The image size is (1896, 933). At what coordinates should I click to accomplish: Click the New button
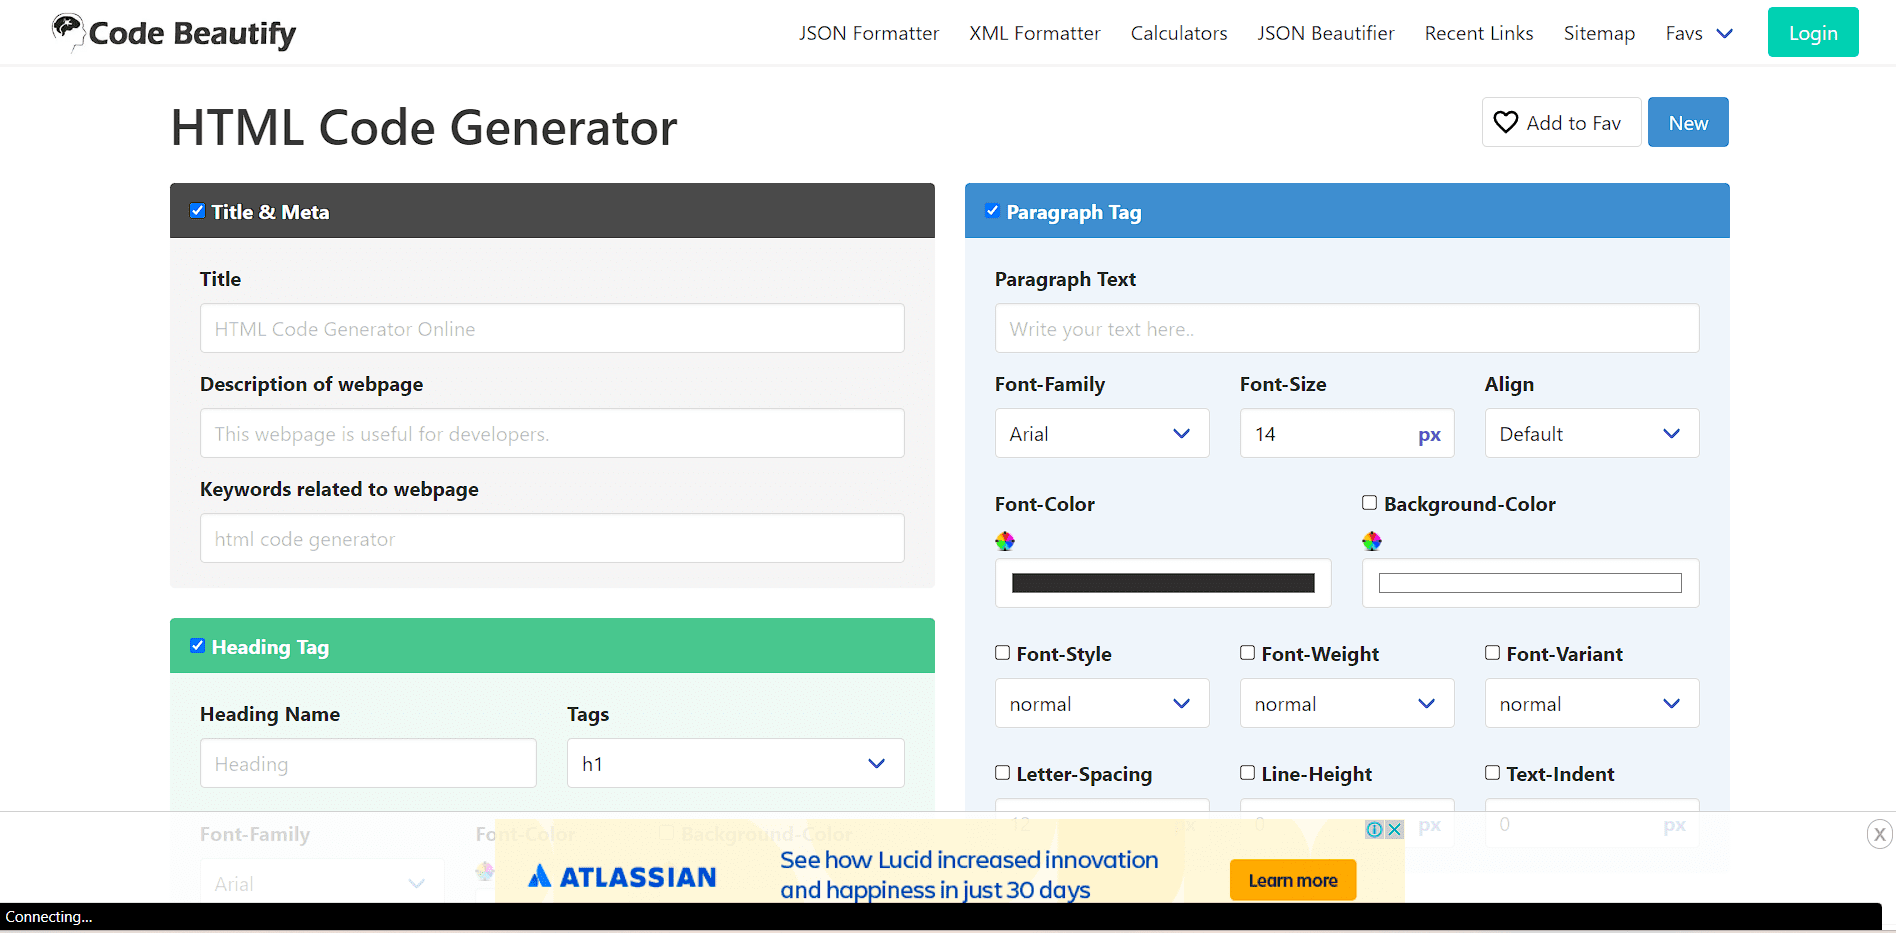[x=1687, y=122]
